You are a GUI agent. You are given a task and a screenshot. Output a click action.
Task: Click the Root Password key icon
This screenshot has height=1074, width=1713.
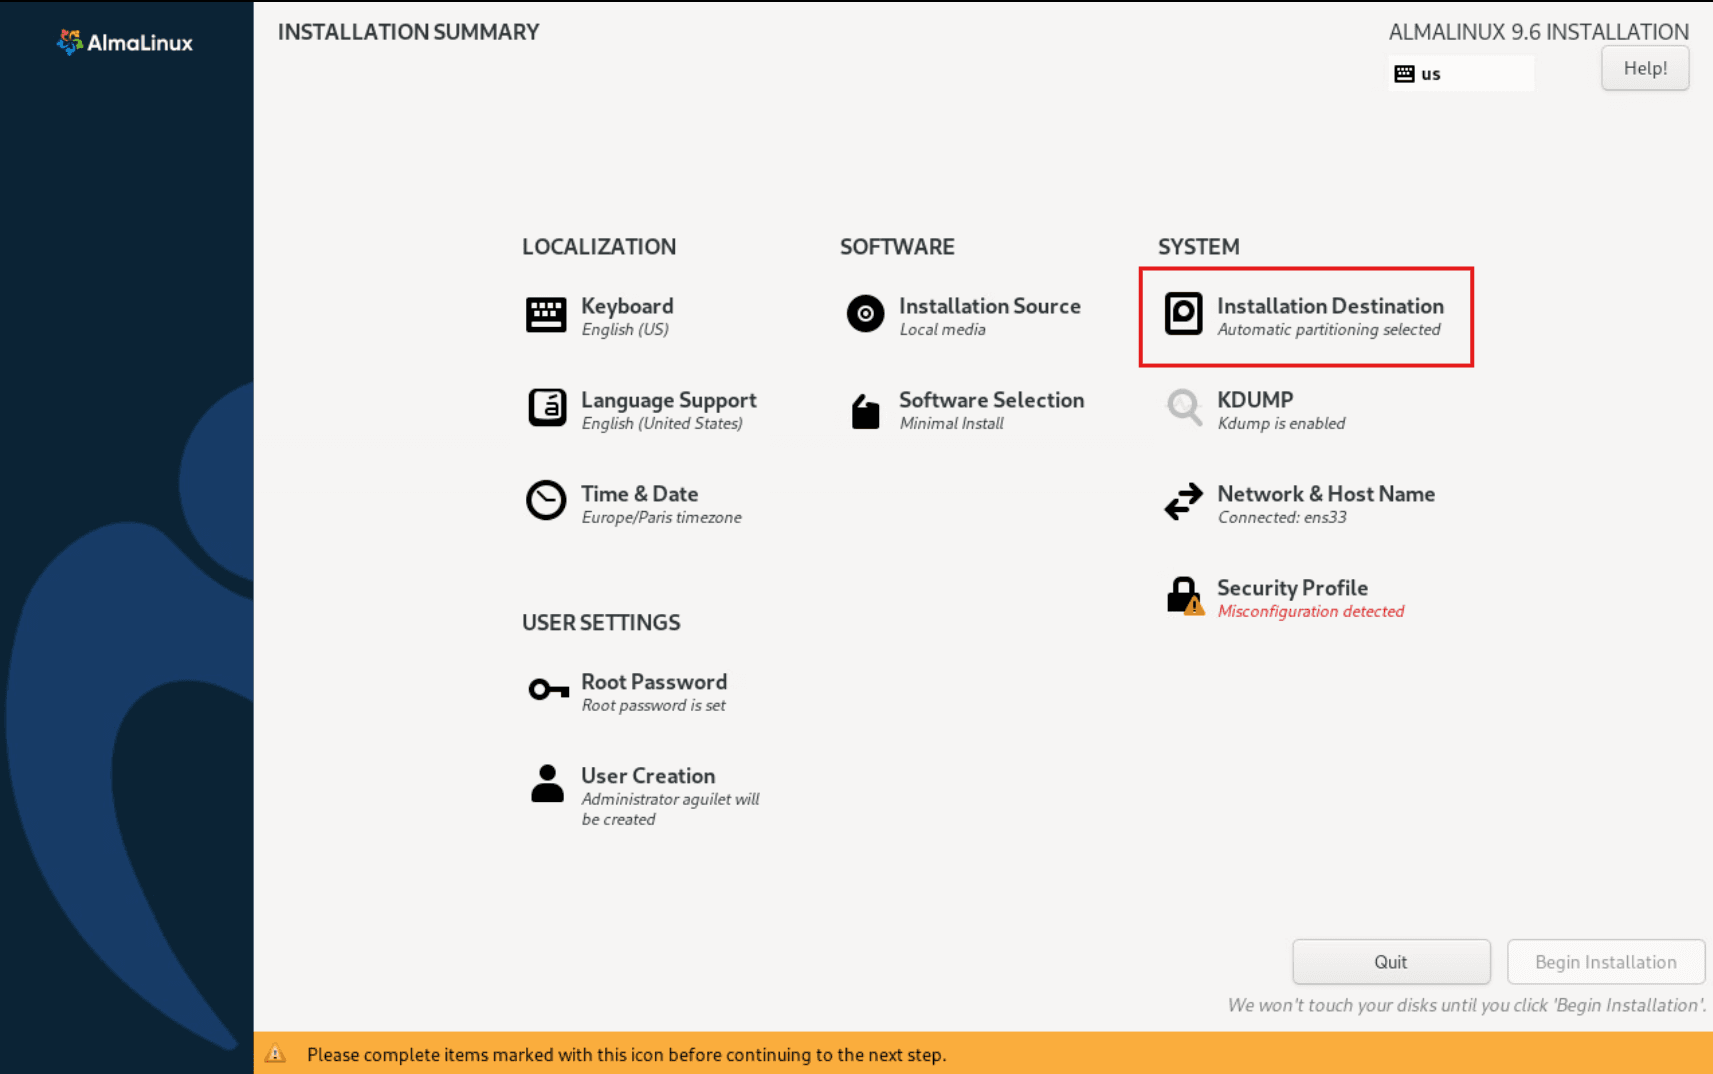click(x=548, y=690)
